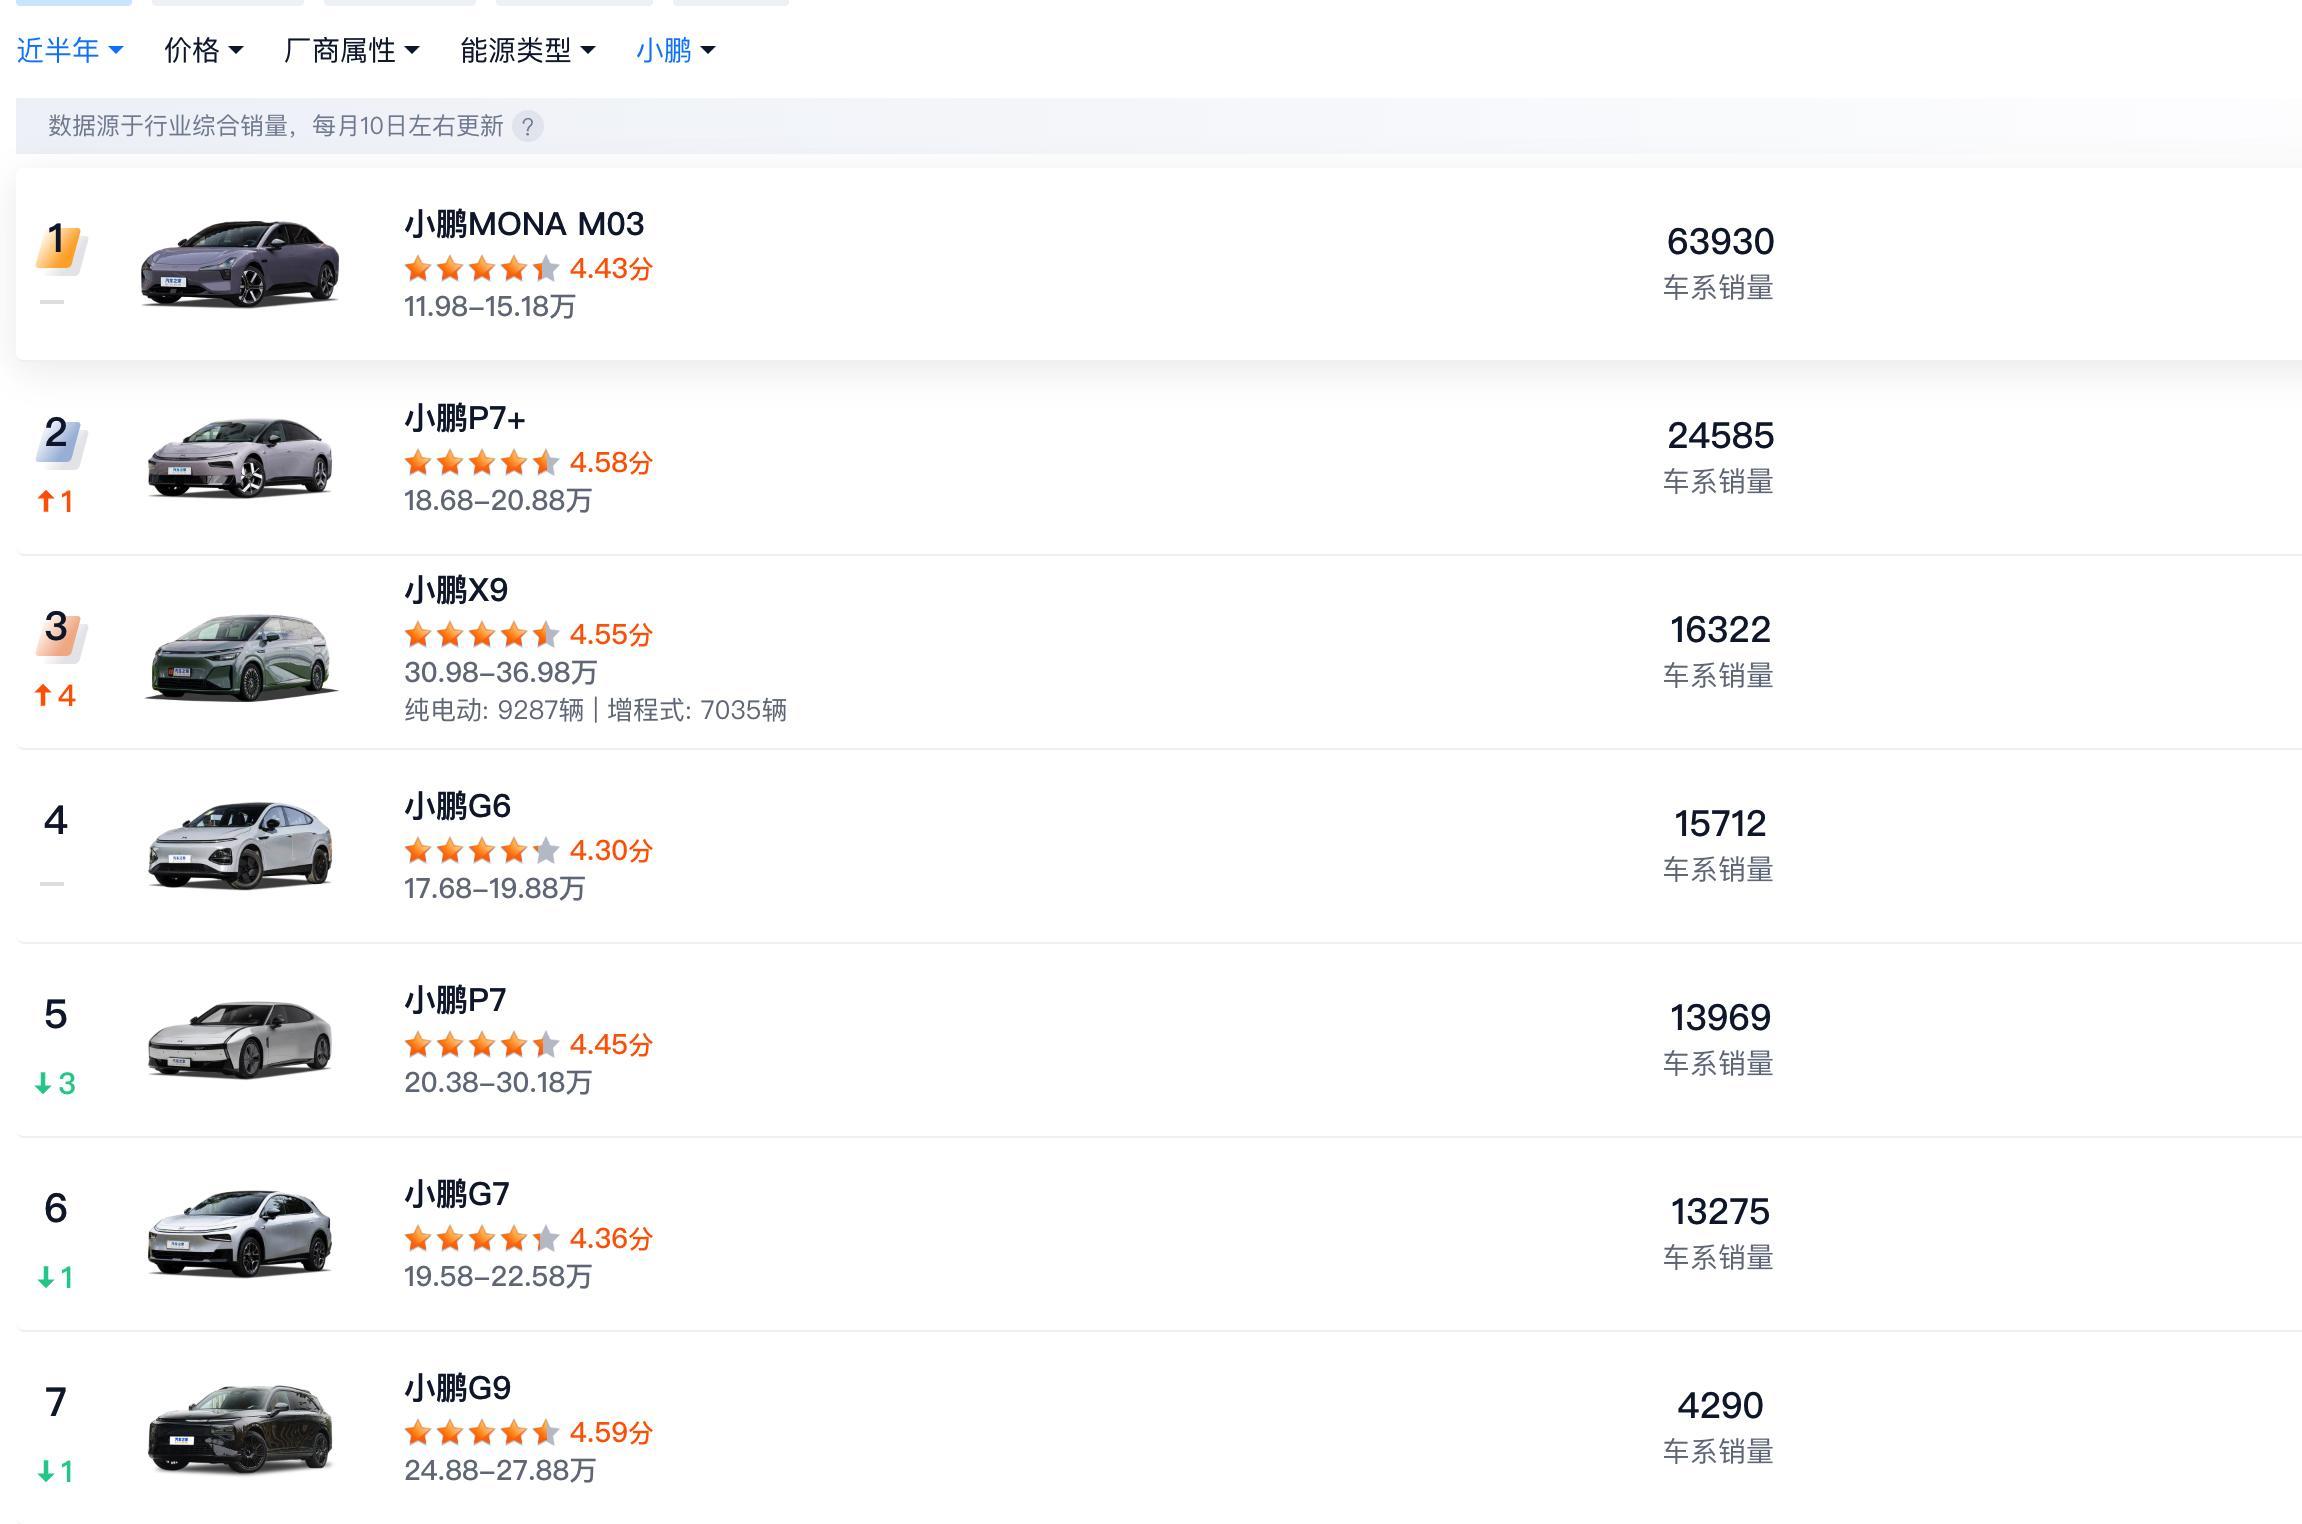Open the 近半年 time range dropdown
This screenshot has height=1524, width=2302.
(69, 50)
